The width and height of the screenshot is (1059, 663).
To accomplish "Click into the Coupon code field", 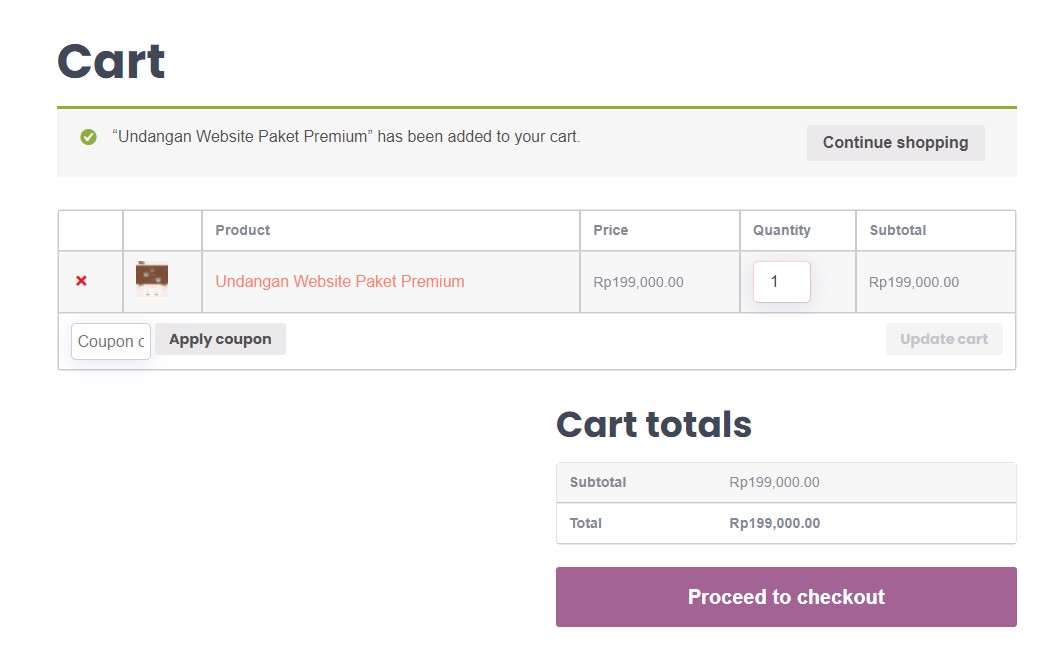I will (x=111, y=341).
